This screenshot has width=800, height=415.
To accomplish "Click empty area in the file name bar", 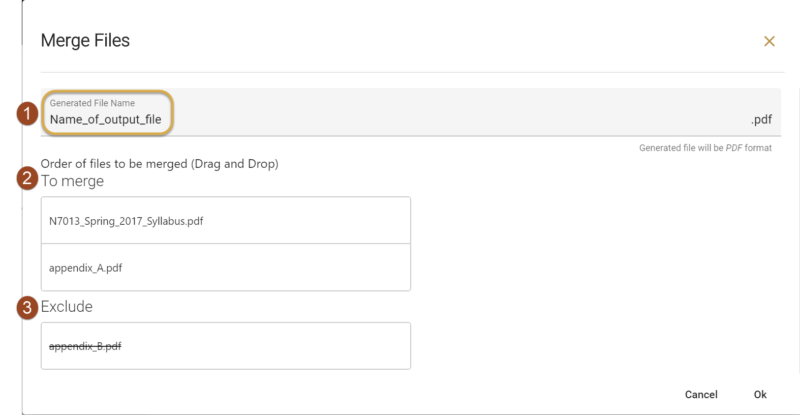I will tap(459, 112).
